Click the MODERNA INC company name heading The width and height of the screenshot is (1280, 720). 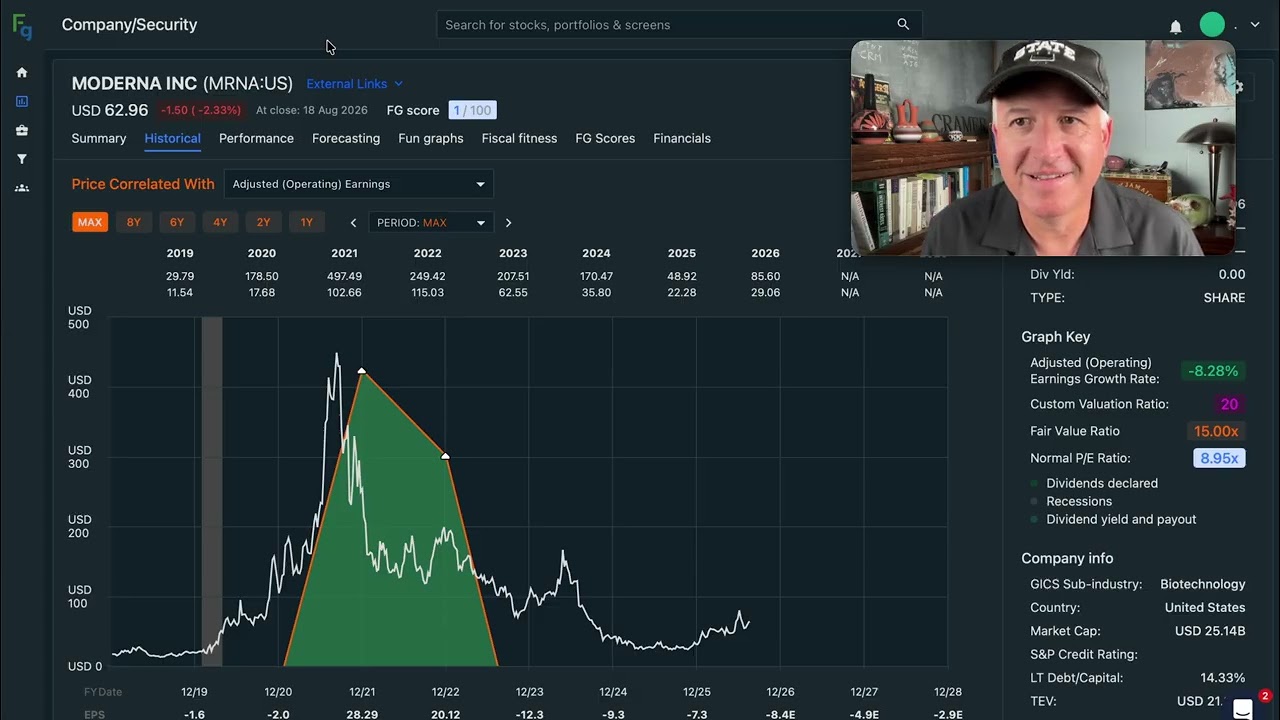pyautogui.click(x=134, y=83)
